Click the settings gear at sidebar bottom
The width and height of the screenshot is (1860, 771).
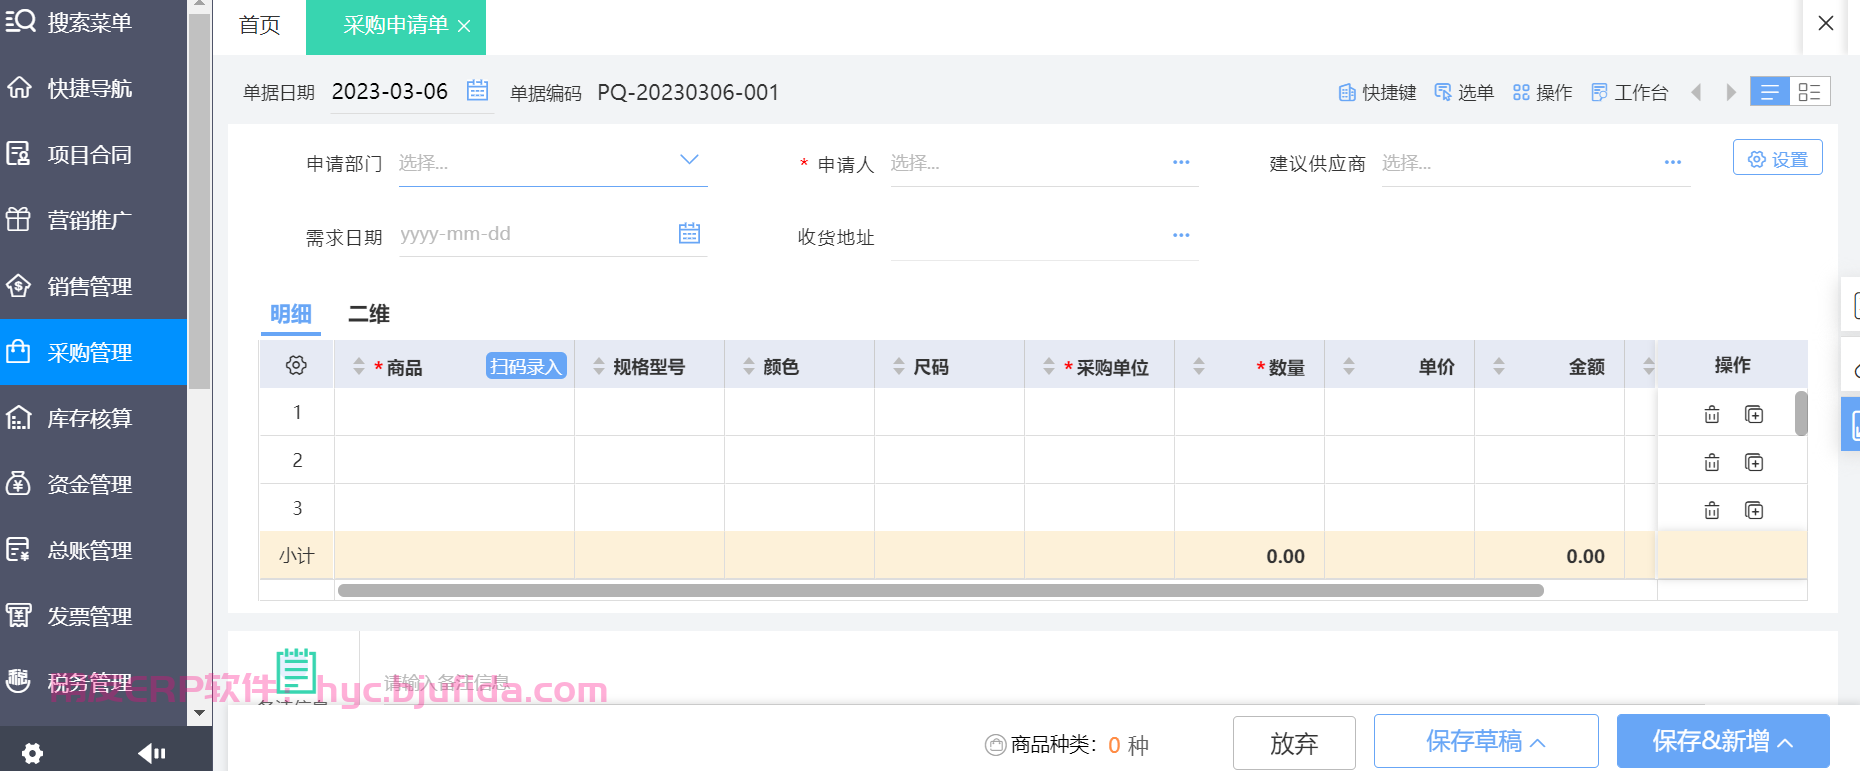tap(32, 753)
